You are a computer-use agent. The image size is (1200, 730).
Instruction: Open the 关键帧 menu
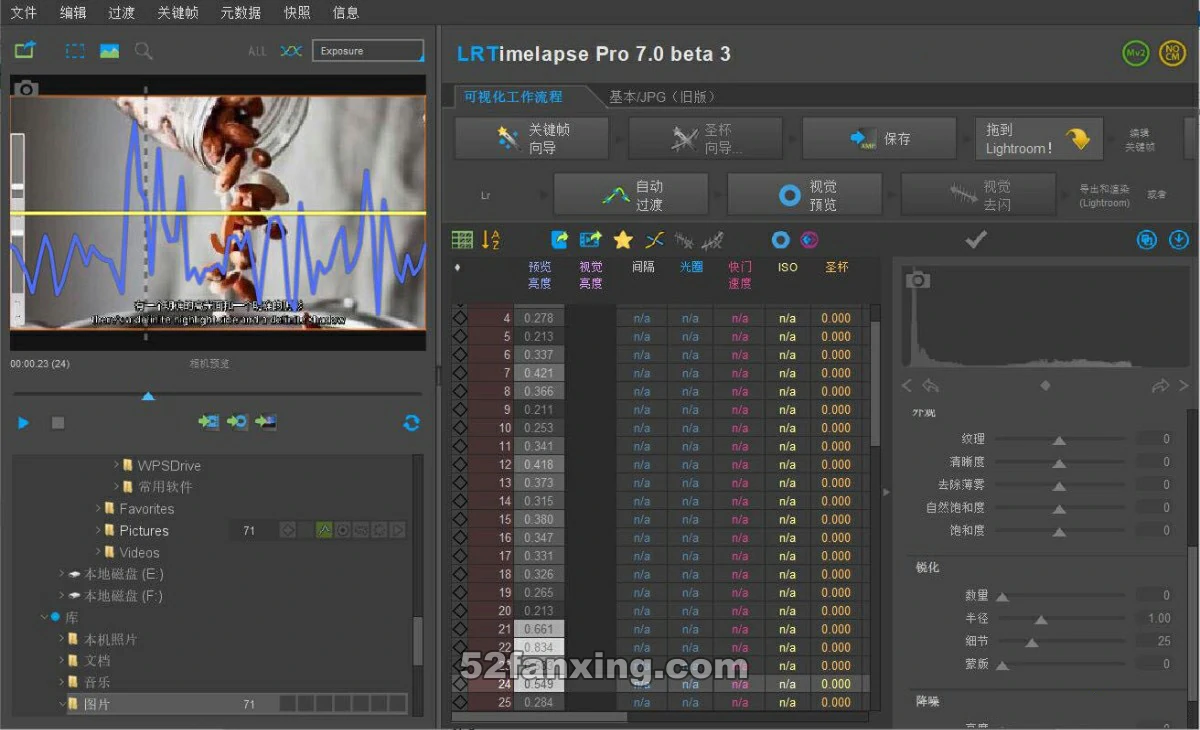tap(178, 12)
